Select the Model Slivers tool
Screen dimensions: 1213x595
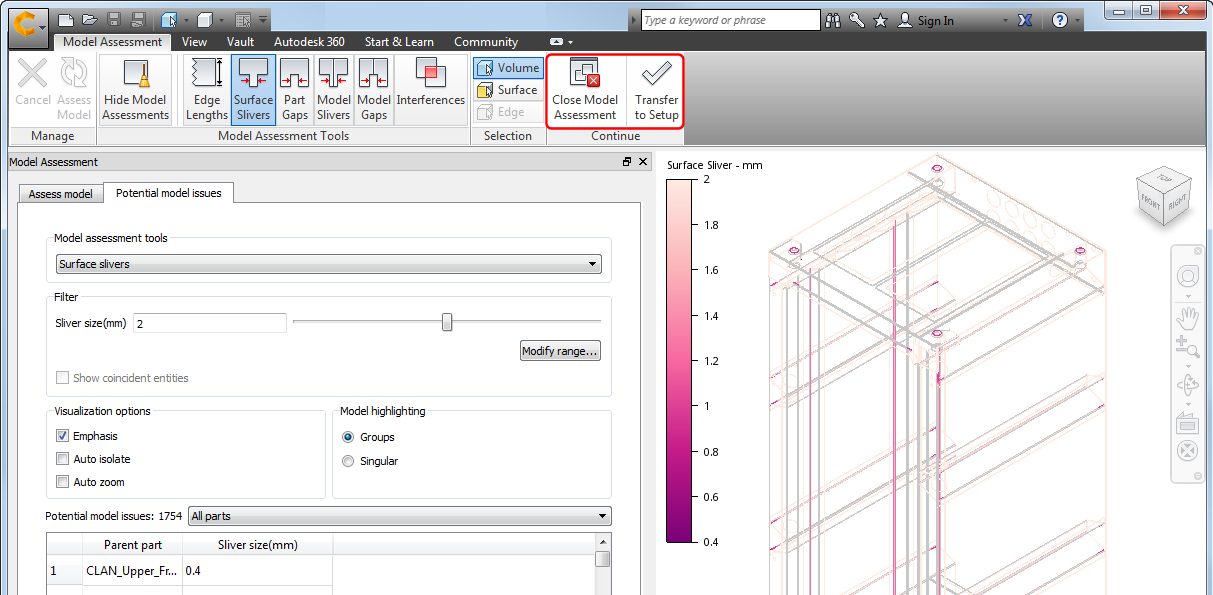click(x=333, y=90)
